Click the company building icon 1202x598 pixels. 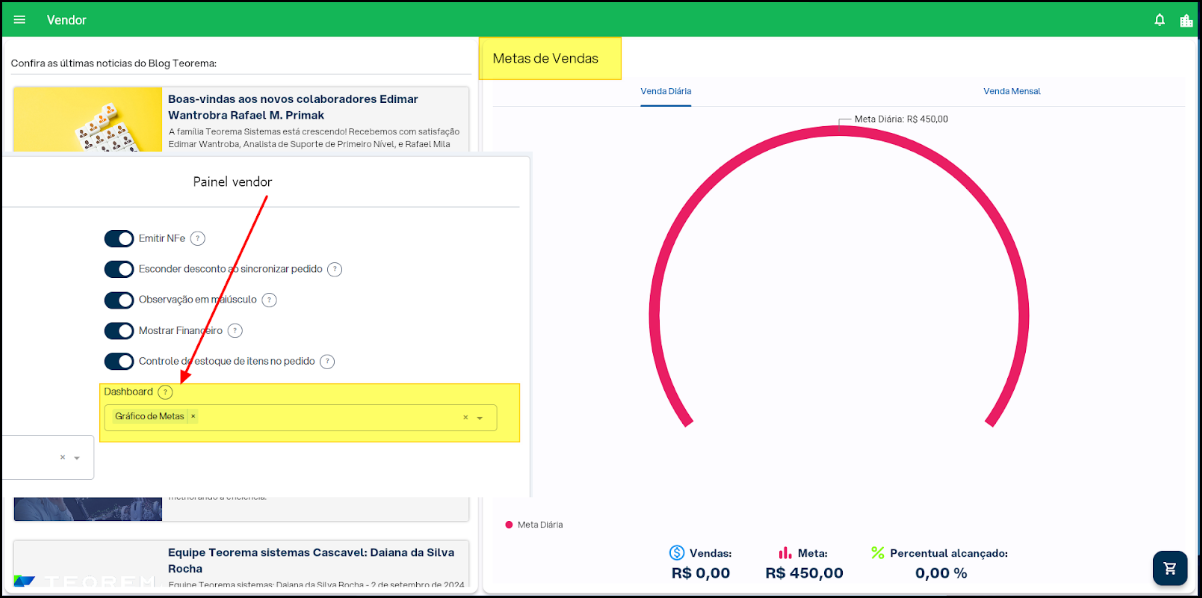pyautogui.click(x=1187, y=20)
